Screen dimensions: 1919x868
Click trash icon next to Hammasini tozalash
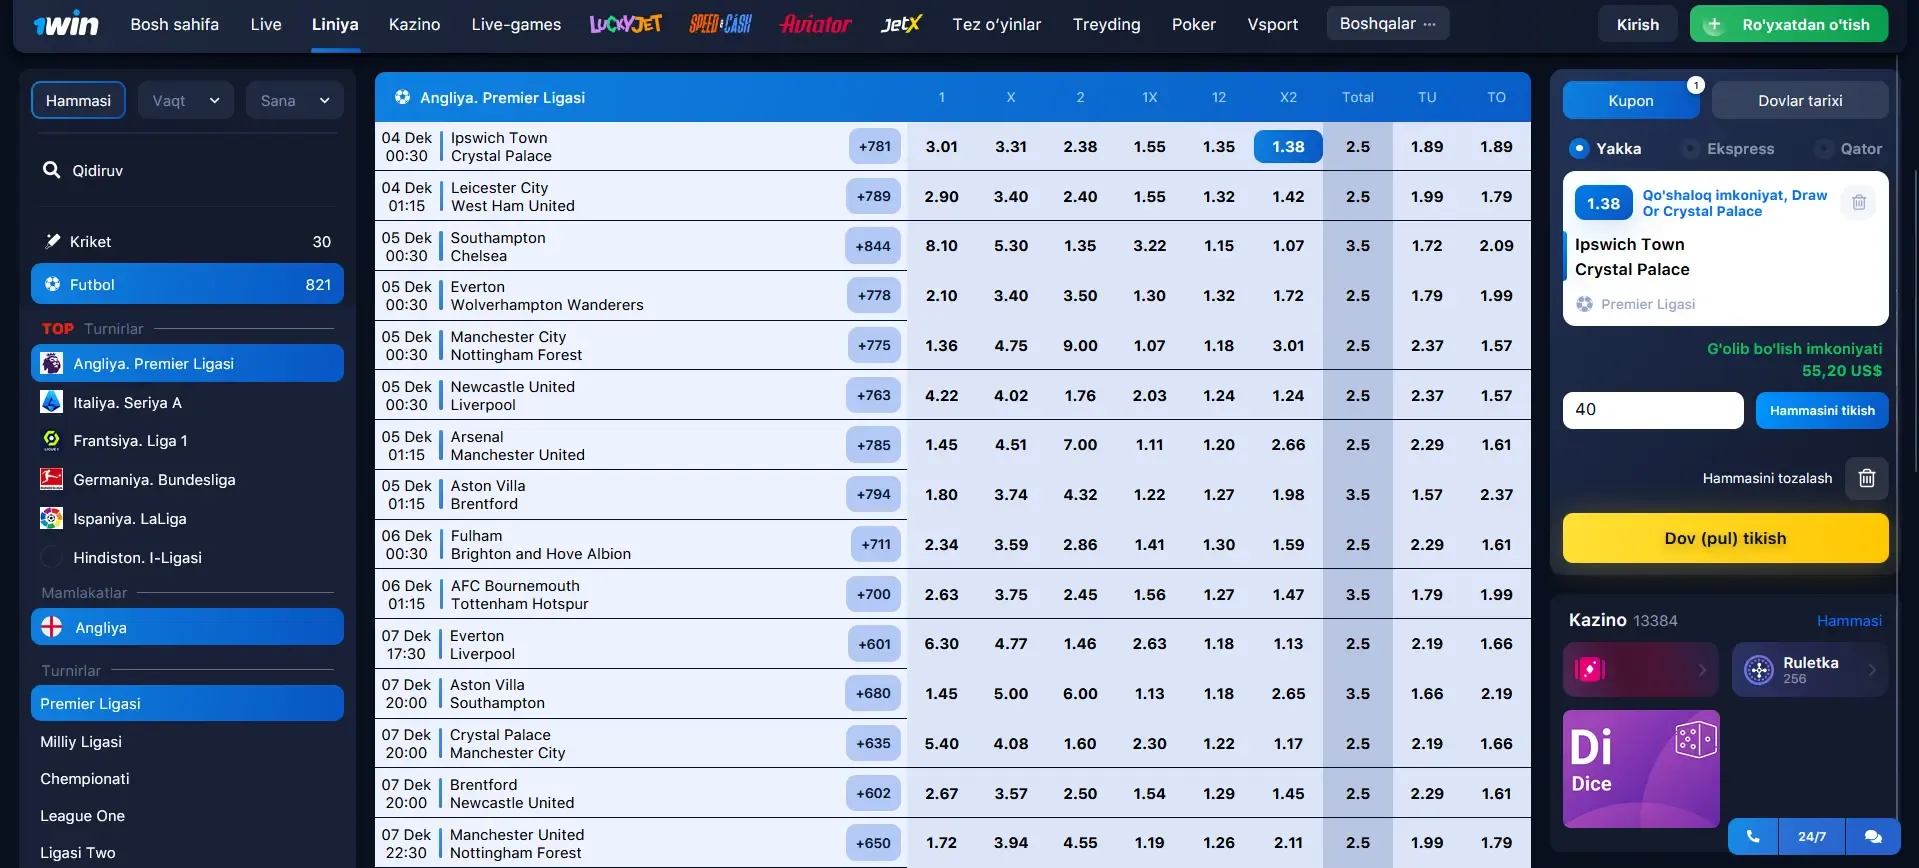(x=1866, y=478)
